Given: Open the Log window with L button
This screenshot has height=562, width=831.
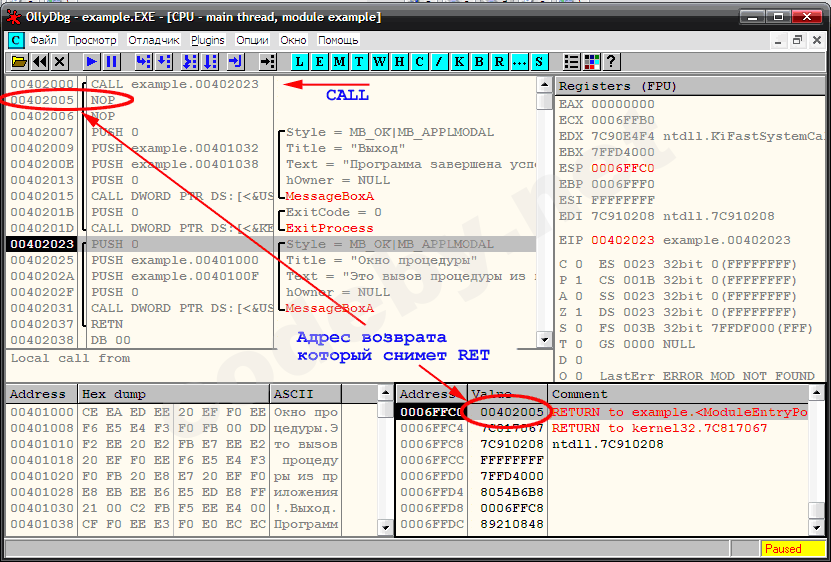Looking at the screenshot, I should (x=300, y=62).
